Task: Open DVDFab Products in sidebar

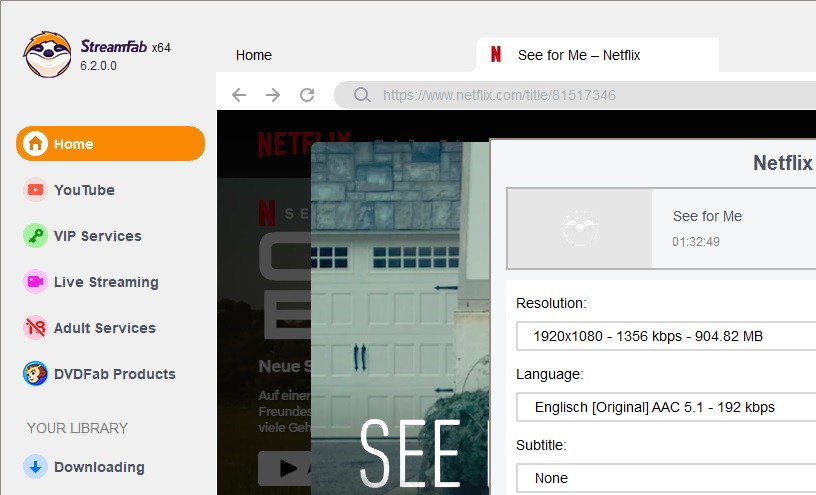Action: 110,374
